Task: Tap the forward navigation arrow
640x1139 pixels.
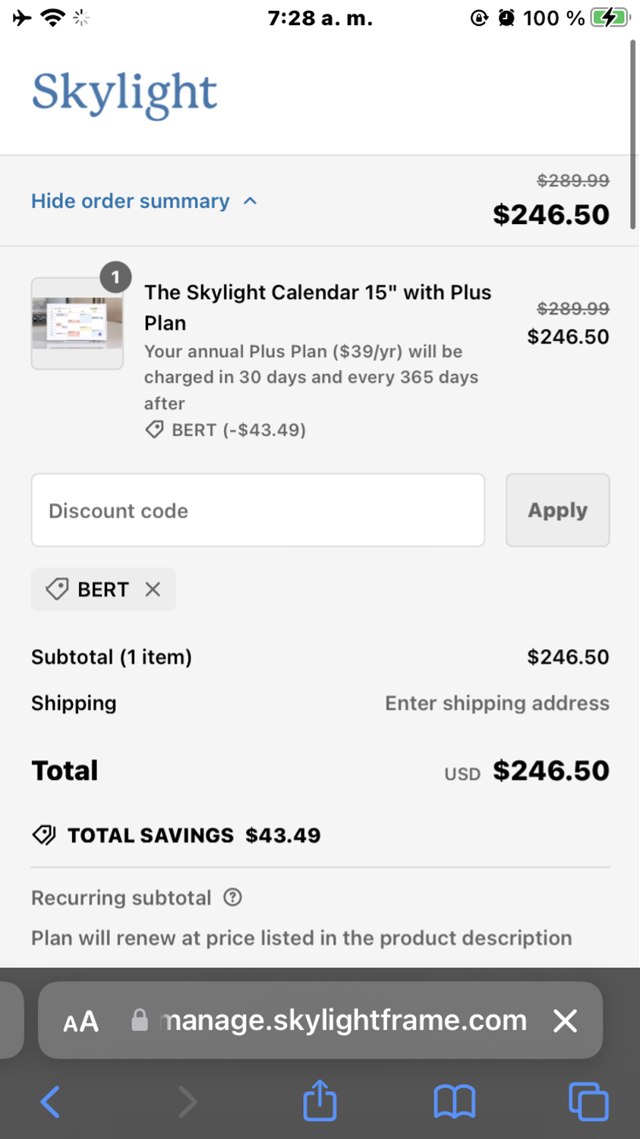Action: click(187, 1102)
